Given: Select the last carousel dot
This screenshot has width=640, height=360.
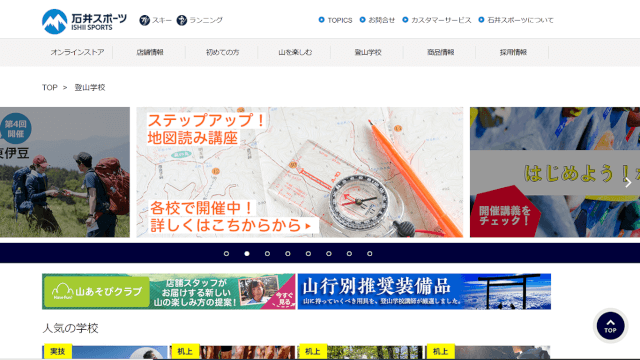Looking at the screenshot, I should coord(369,253).
